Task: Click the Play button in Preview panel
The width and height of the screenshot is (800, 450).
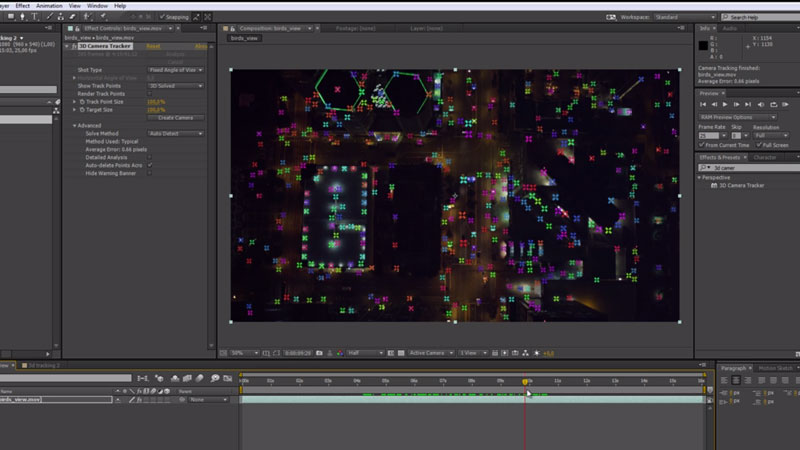Action: coord(726,104)
